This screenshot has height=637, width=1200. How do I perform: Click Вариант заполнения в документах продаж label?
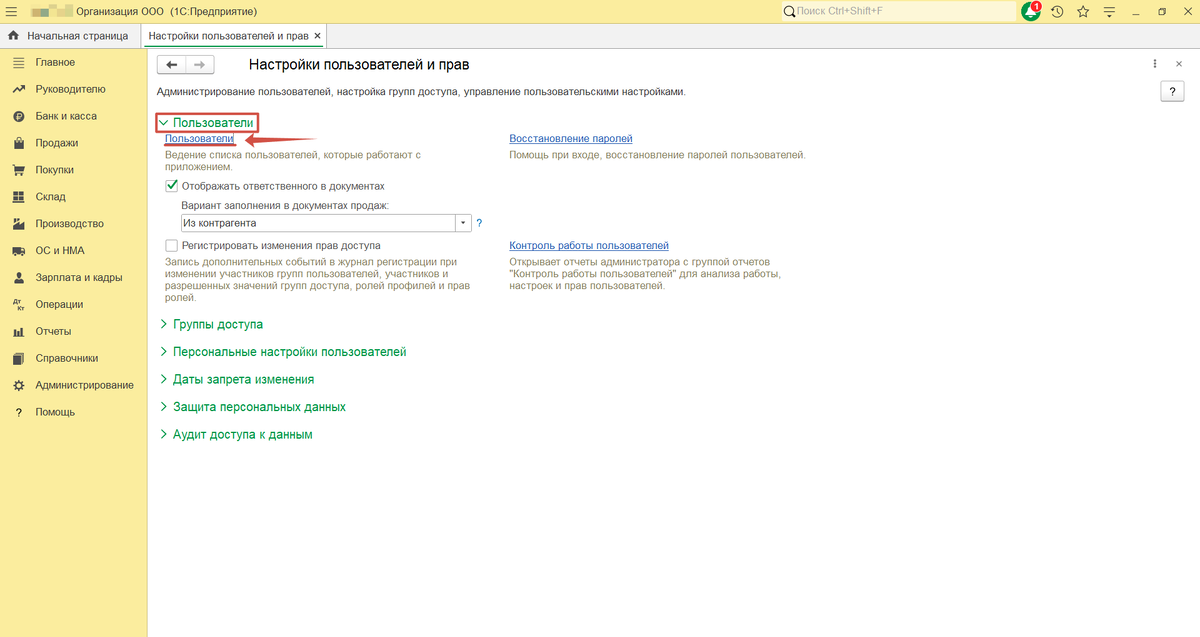tap(284, 205)
